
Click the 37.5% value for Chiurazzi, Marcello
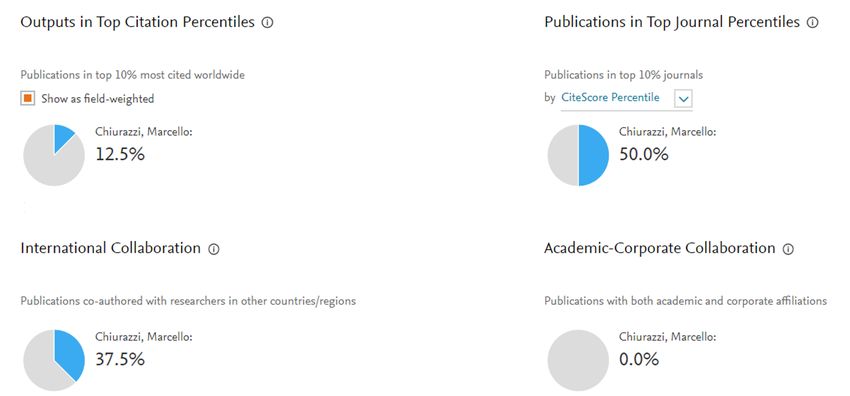coord(120,359)
